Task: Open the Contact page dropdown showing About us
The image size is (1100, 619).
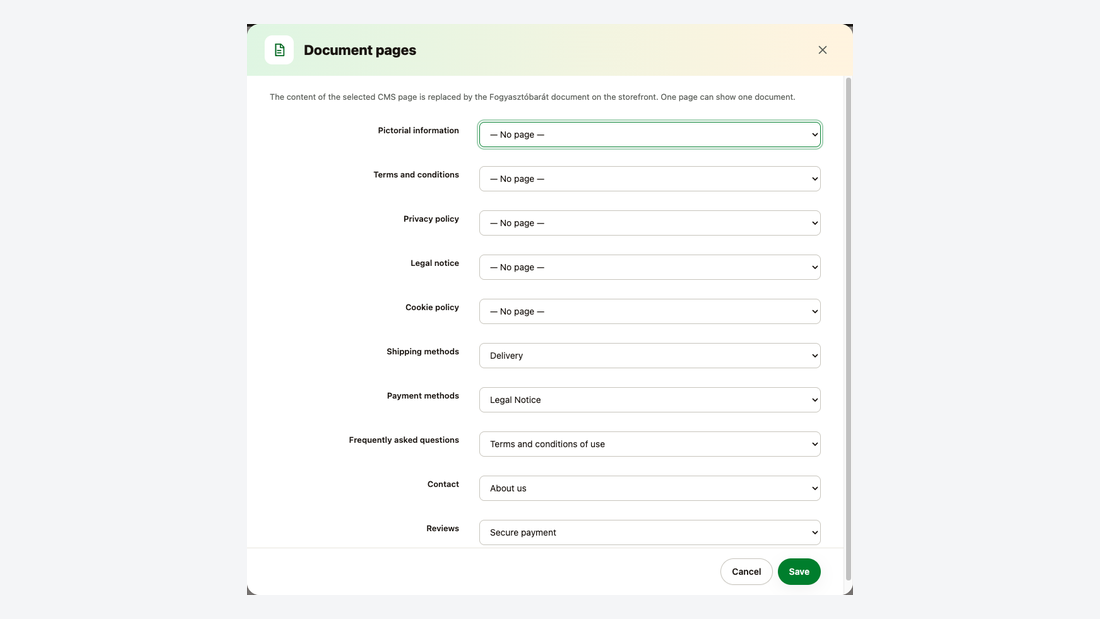Action: pos(650,488)
